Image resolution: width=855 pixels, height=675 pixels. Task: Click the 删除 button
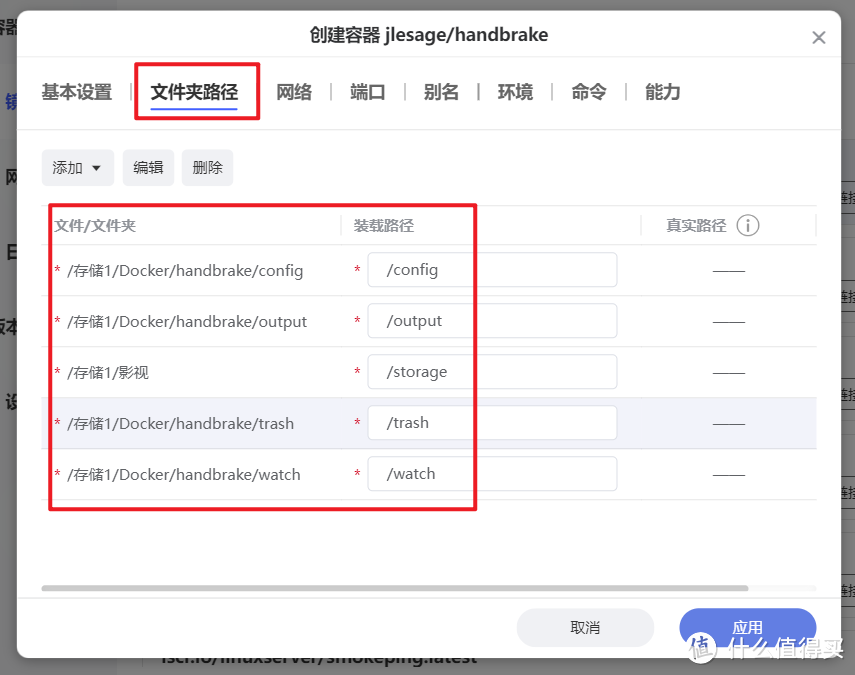coord(207,167)
